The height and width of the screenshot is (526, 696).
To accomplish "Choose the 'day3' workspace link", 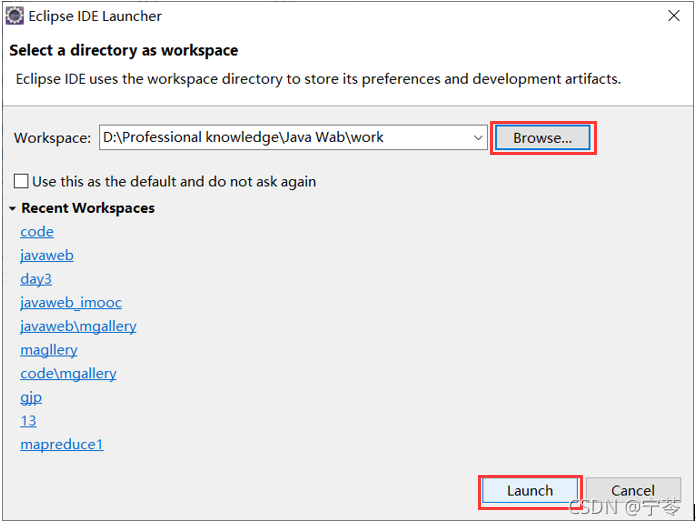I will 36,279.
